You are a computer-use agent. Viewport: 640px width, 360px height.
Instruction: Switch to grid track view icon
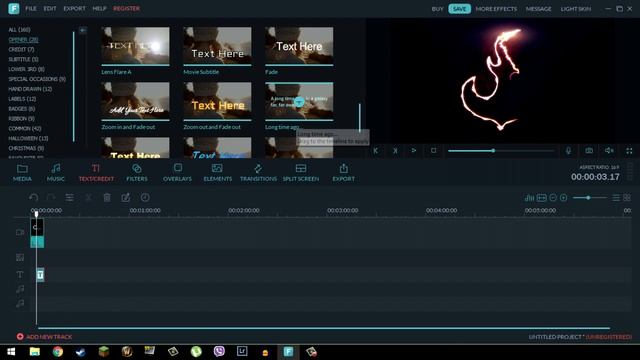[627, 198]
